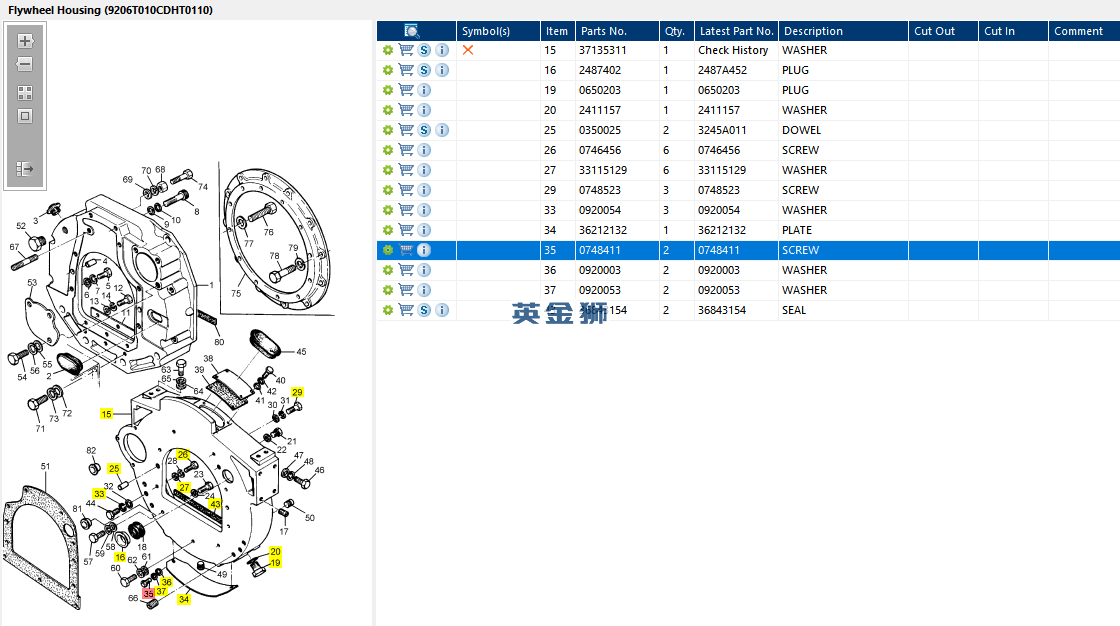This screenshot has width=1120, height=626.
Task: Sort by the Item column header
Action: click(557, 31)
